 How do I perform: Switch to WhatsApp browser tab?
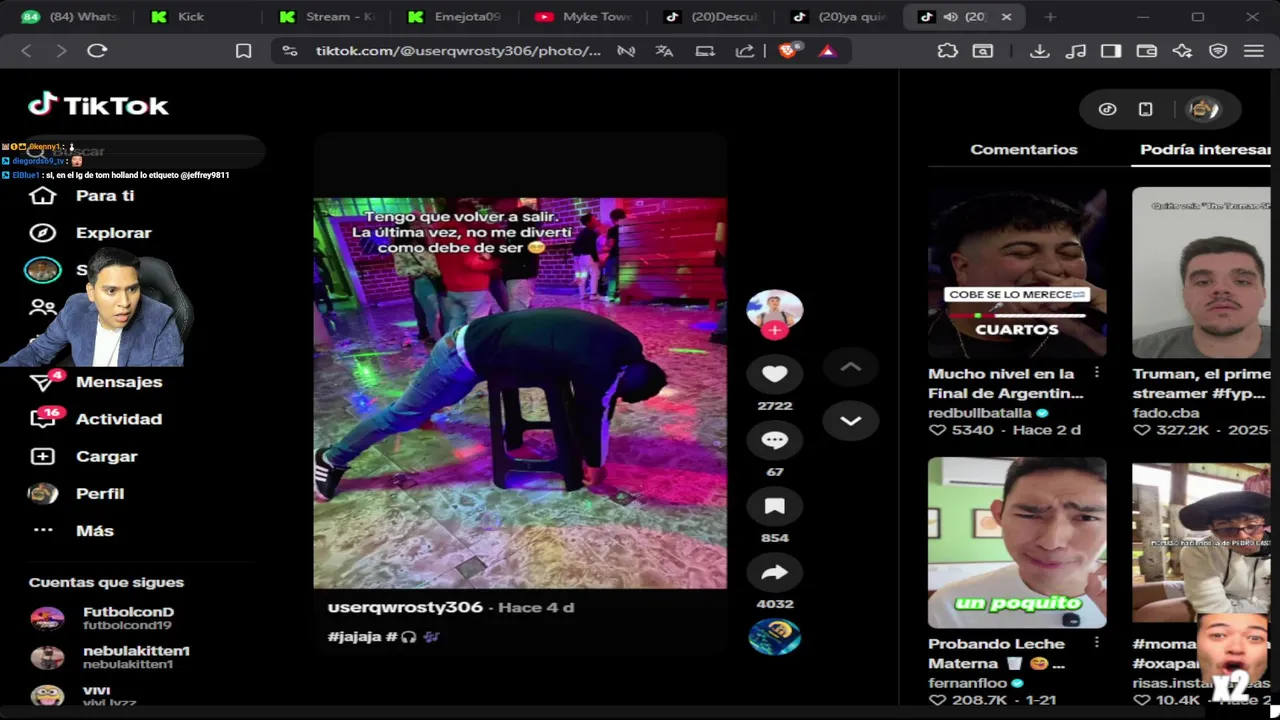(70, 17)
